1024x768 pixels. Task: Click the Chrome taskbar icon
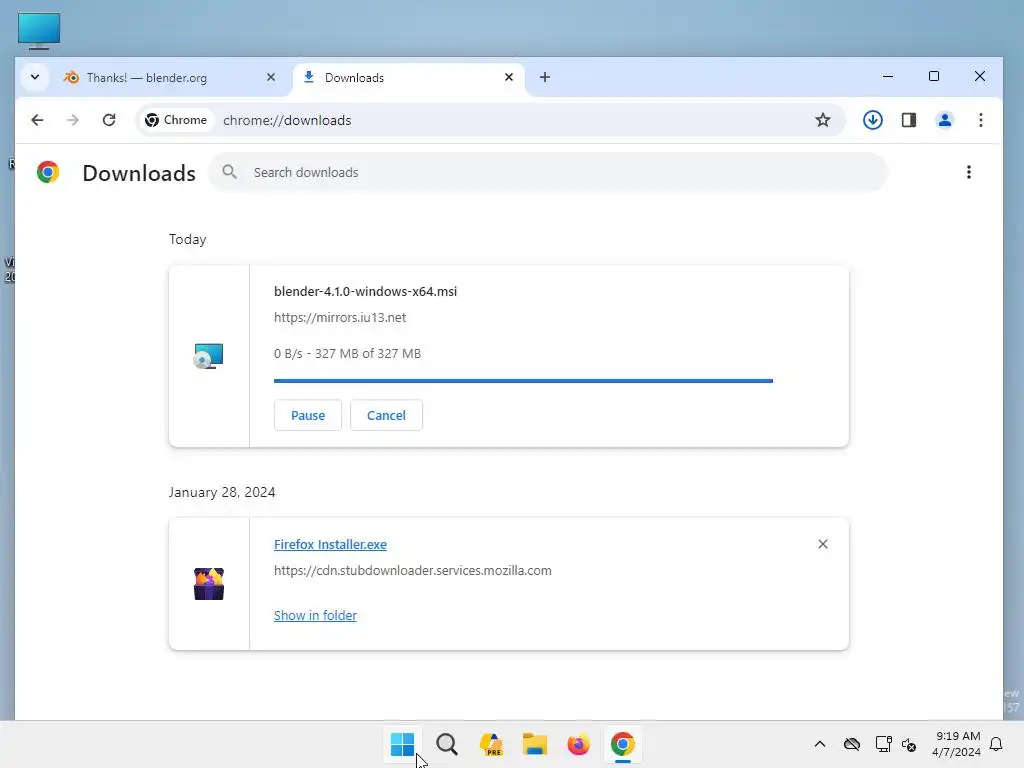(623, 744)
